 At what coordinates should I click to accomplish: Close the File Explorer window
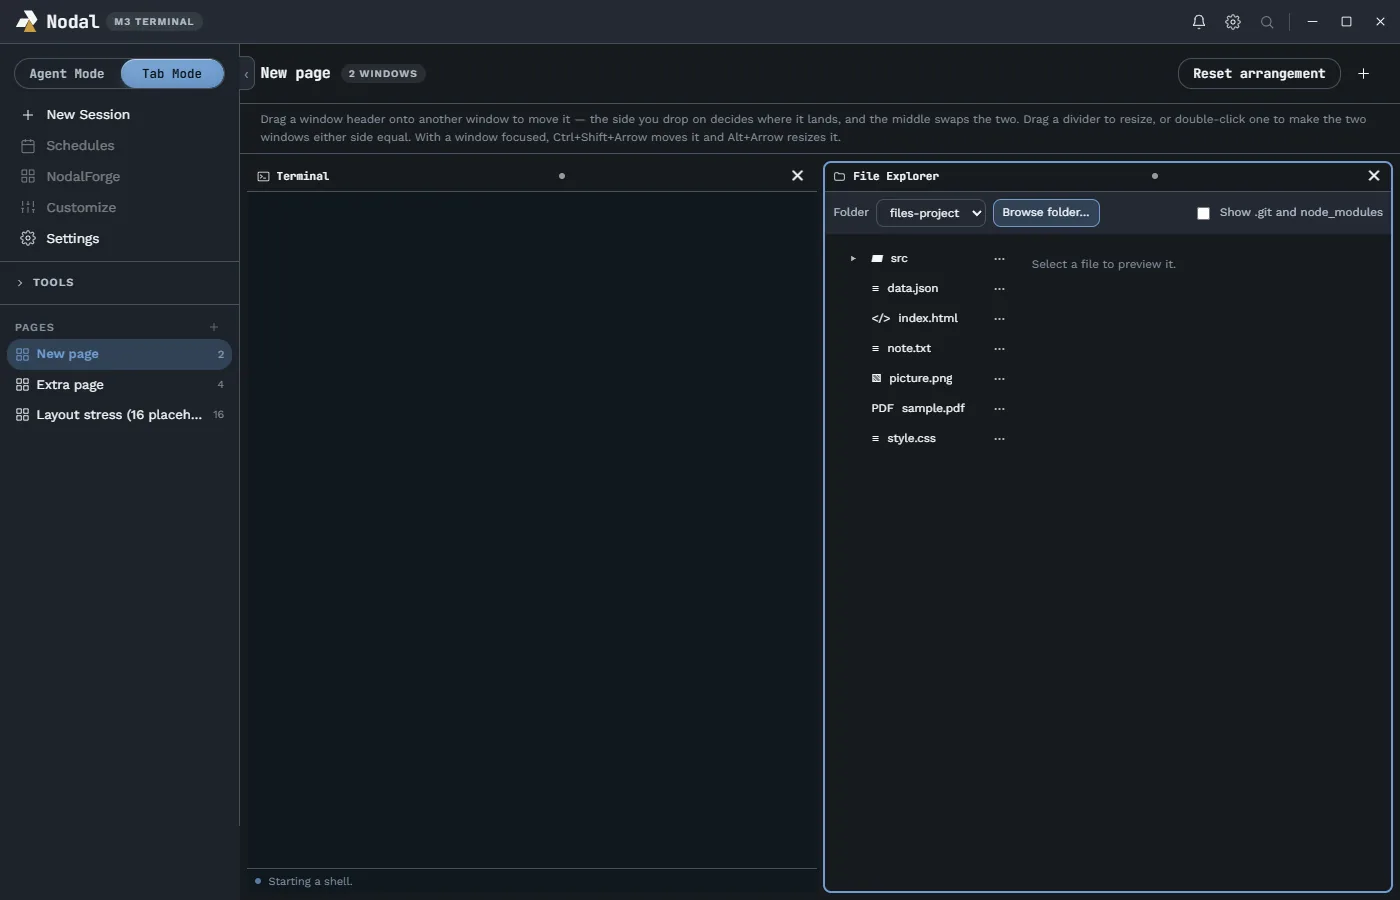tap(1374, 176)
